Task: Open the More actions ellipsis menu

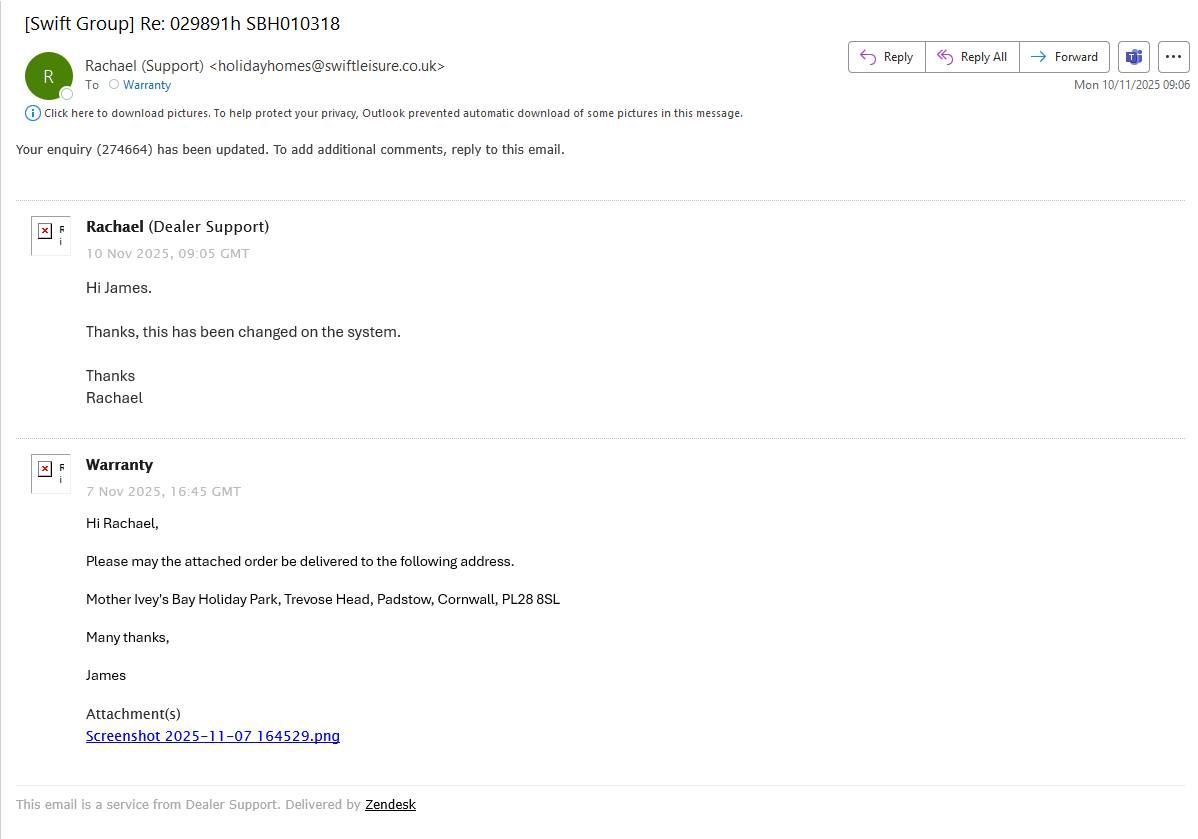Action: 1173,57
